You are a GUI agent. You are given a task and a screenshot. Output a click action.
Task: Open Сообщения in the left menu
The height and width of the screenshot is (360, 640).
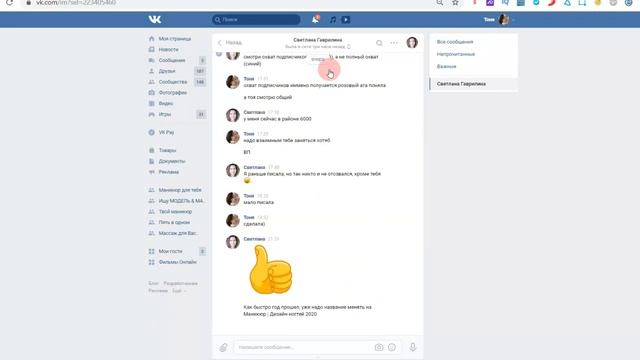click(x=172, y=60)
